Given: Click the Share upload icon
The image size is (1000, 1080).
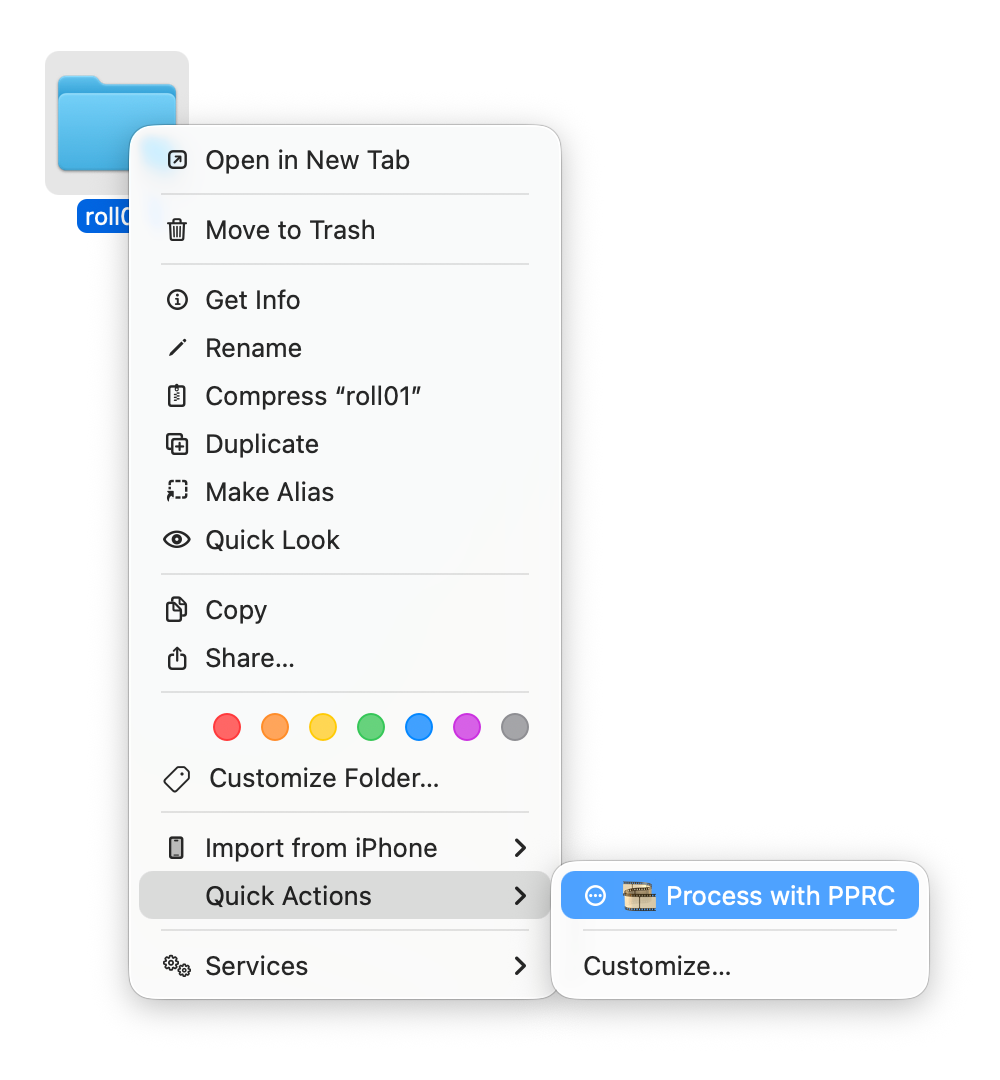Looking at the screenshot, I should pos(177,658).
